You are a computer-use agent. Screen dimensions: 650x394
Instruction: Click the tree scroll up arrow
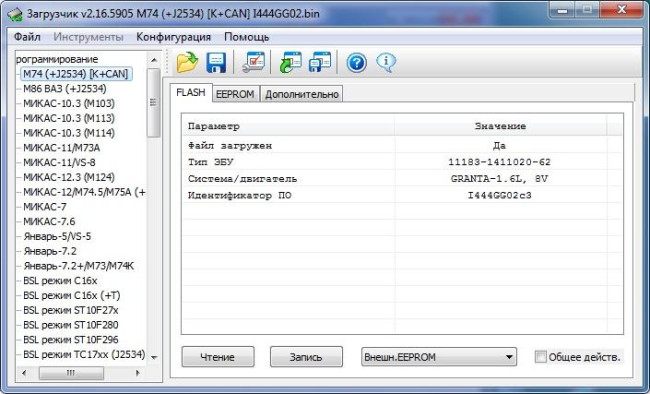click(x=154, y=60)
